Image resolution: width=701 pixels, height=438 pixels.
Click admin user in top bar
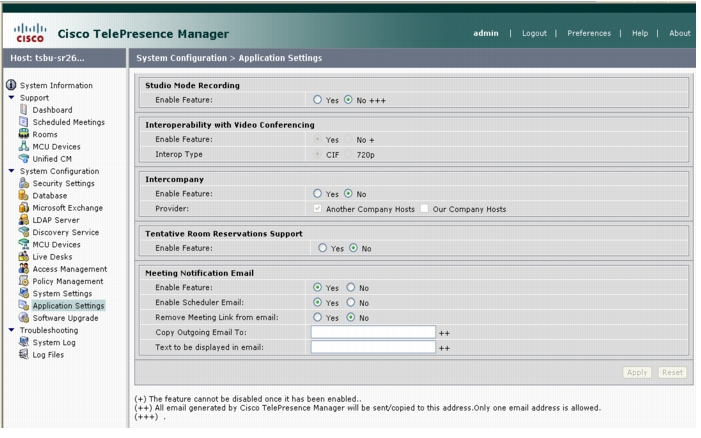tap(486, 33)
